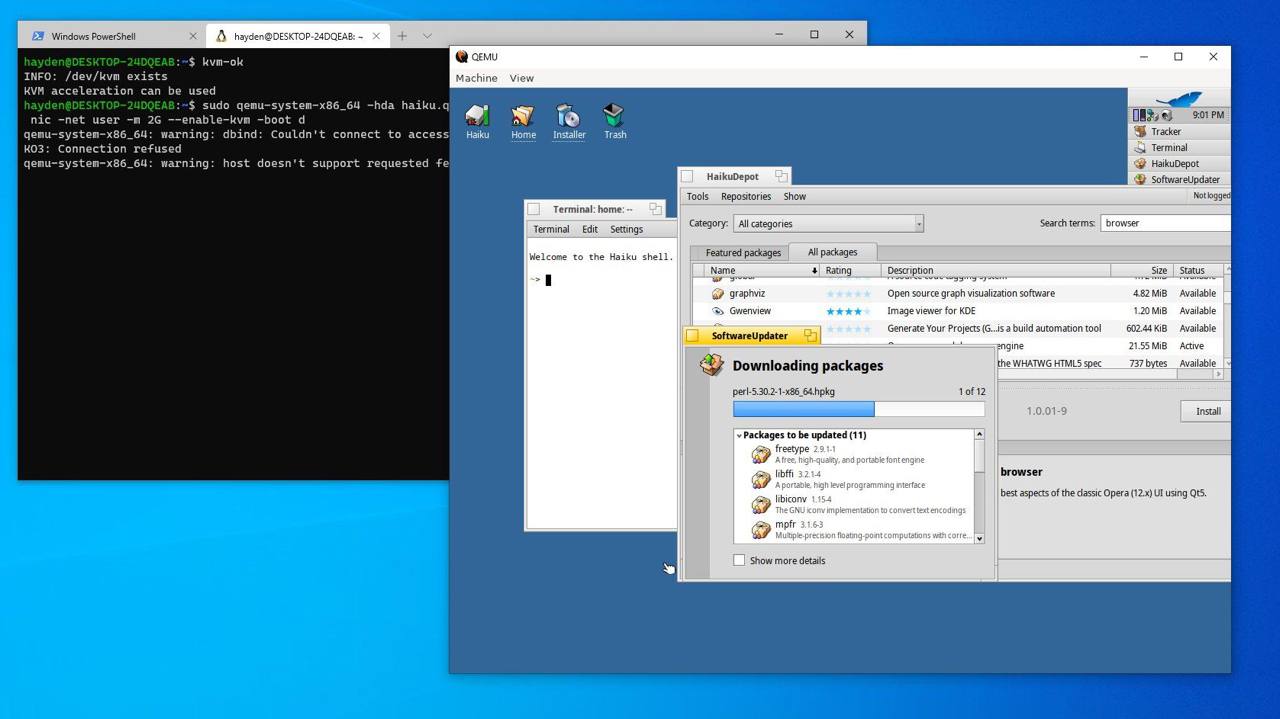Click the zoom button on the SoftwareUpdater title tab
The height and width of the screenshot is (719, 1280).
(x=810, y=335)
